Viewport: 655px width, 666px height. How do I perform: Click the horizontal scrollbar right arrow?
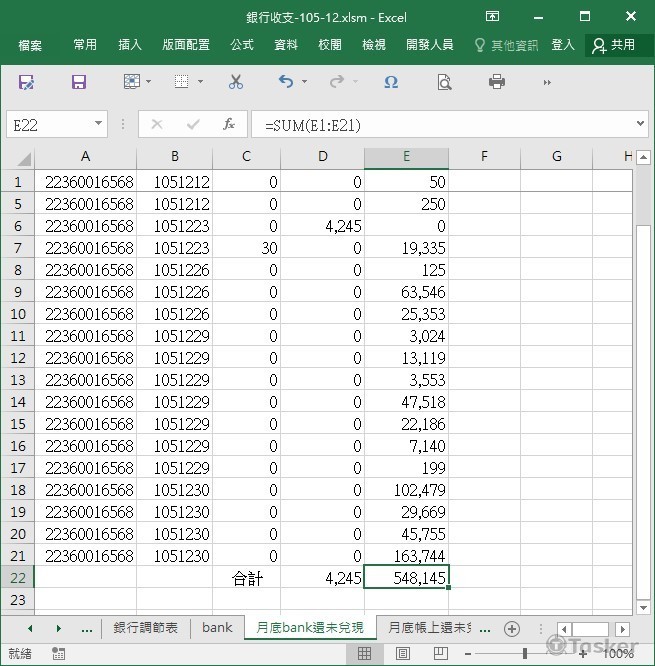pyautogui.click(x=623, y=629)
